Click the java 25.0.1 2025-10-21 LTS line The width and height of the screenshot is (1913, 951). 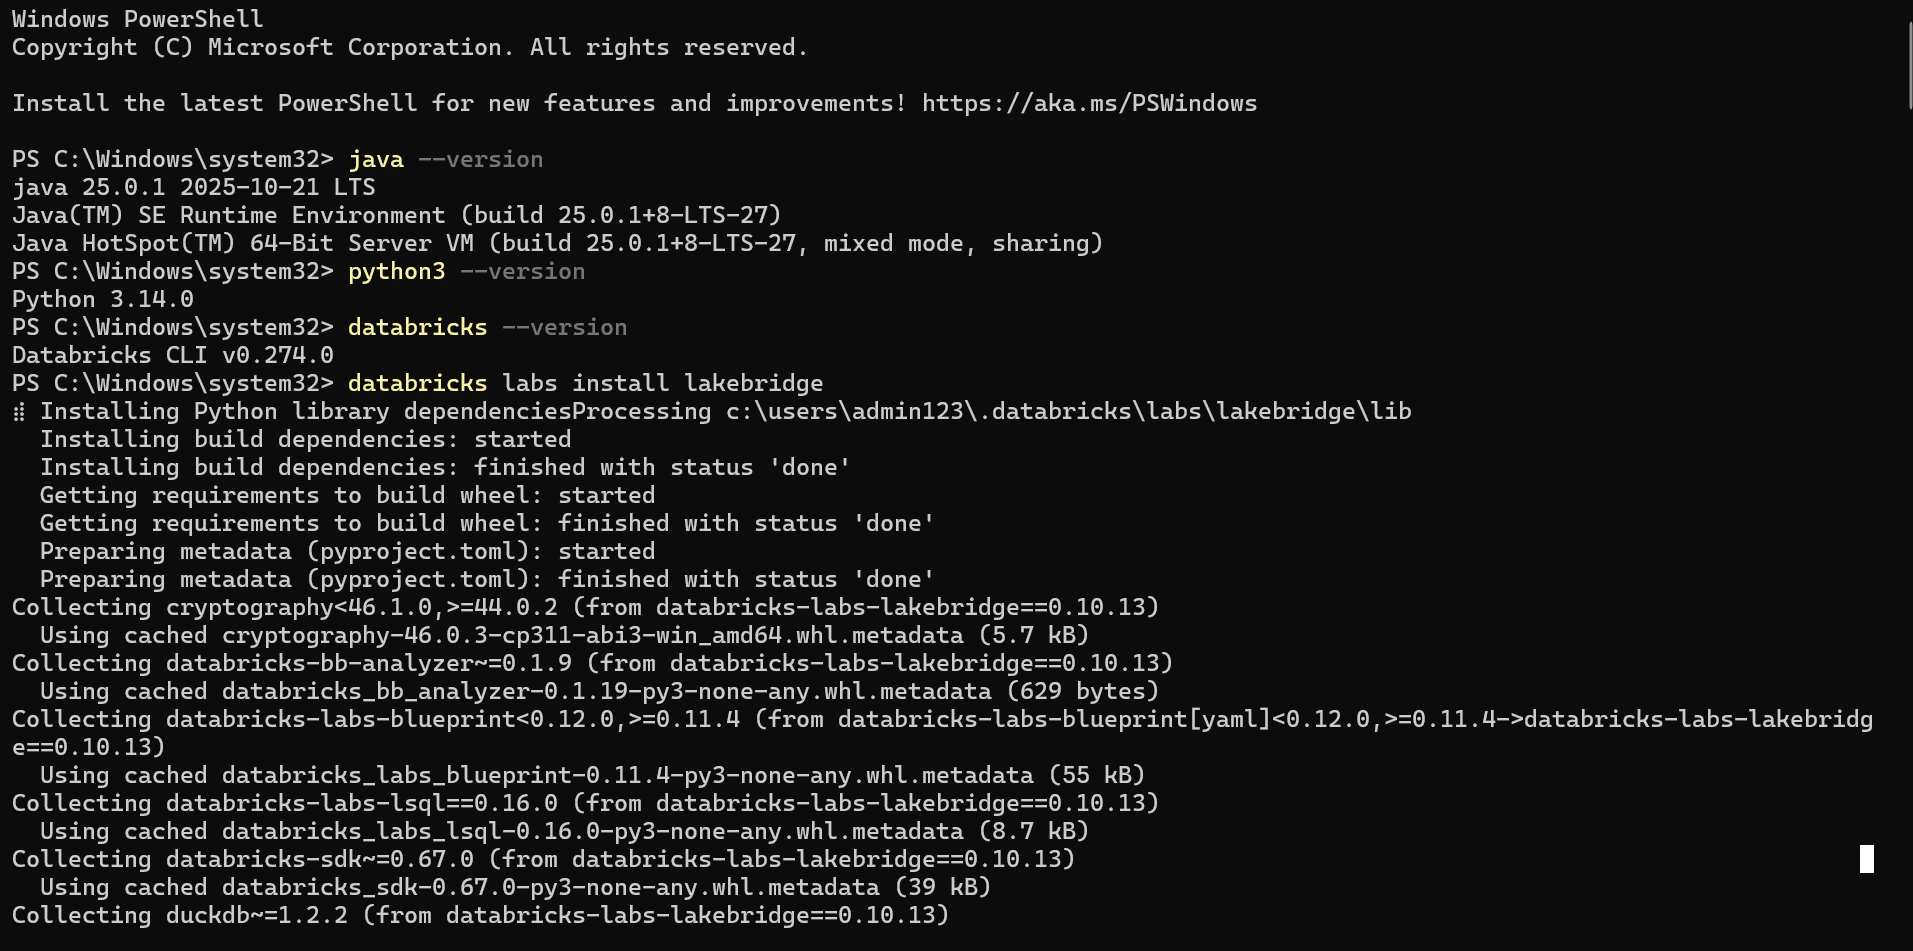[193, 188]
